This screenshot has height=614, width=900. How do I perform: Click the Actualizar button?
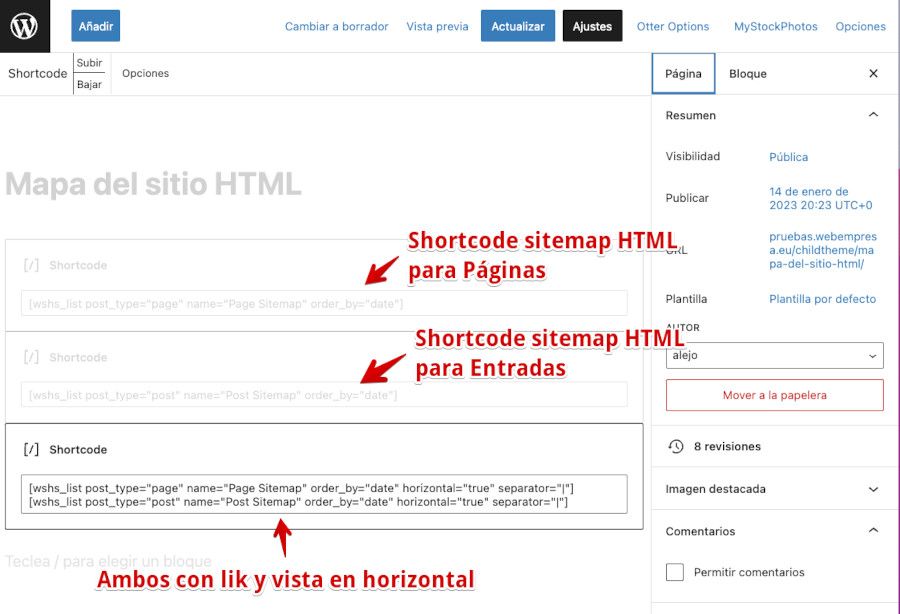[518, 26]
